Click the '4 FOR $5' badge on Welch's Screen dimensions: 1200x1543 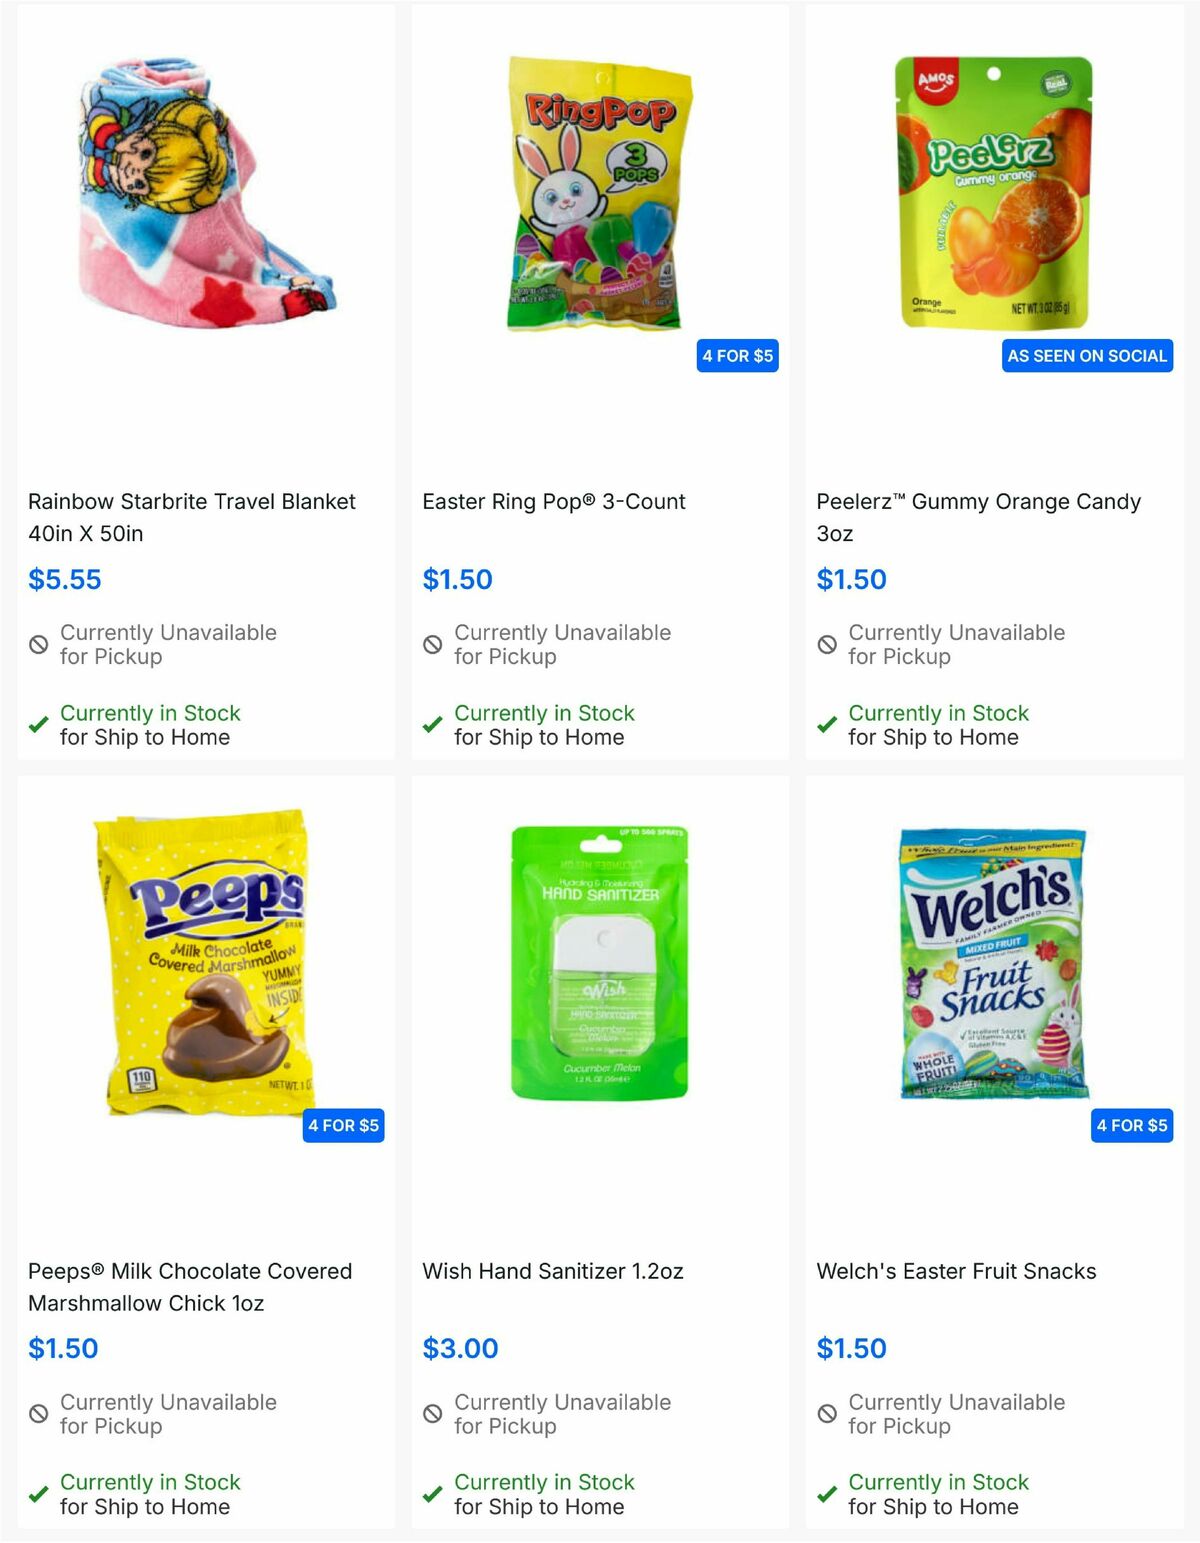pyautogui.click(x=1131, y=1125)
